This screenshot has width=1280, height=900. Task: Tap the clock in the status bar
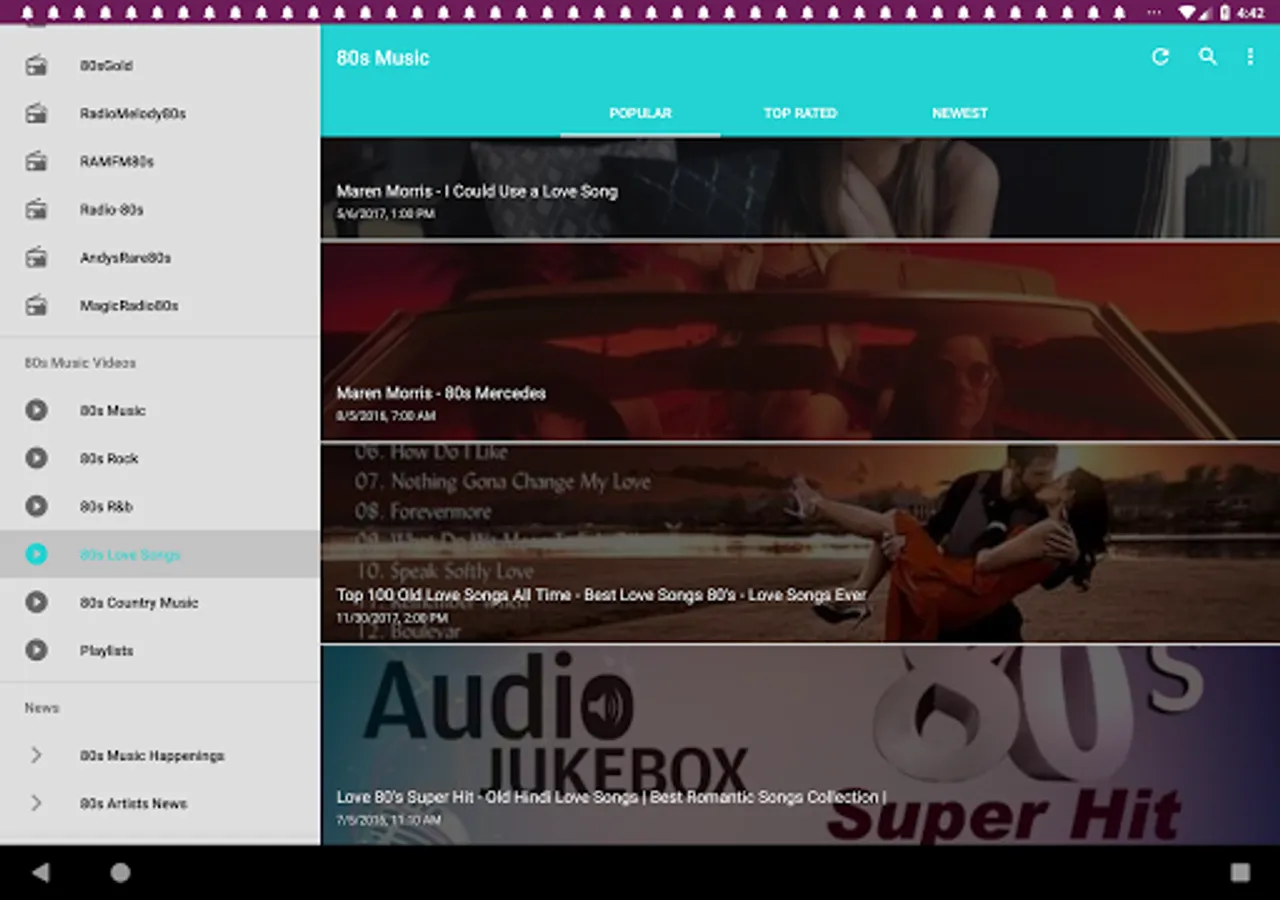click(1251, 13)
